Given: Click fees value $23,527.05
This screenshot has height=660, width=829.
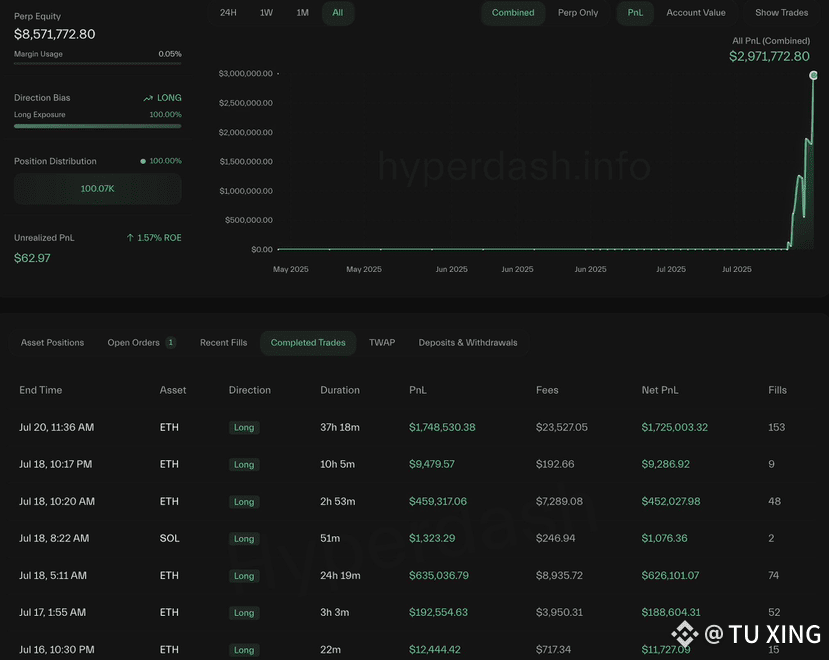Looking at the screenshot, I should (561, 427).
